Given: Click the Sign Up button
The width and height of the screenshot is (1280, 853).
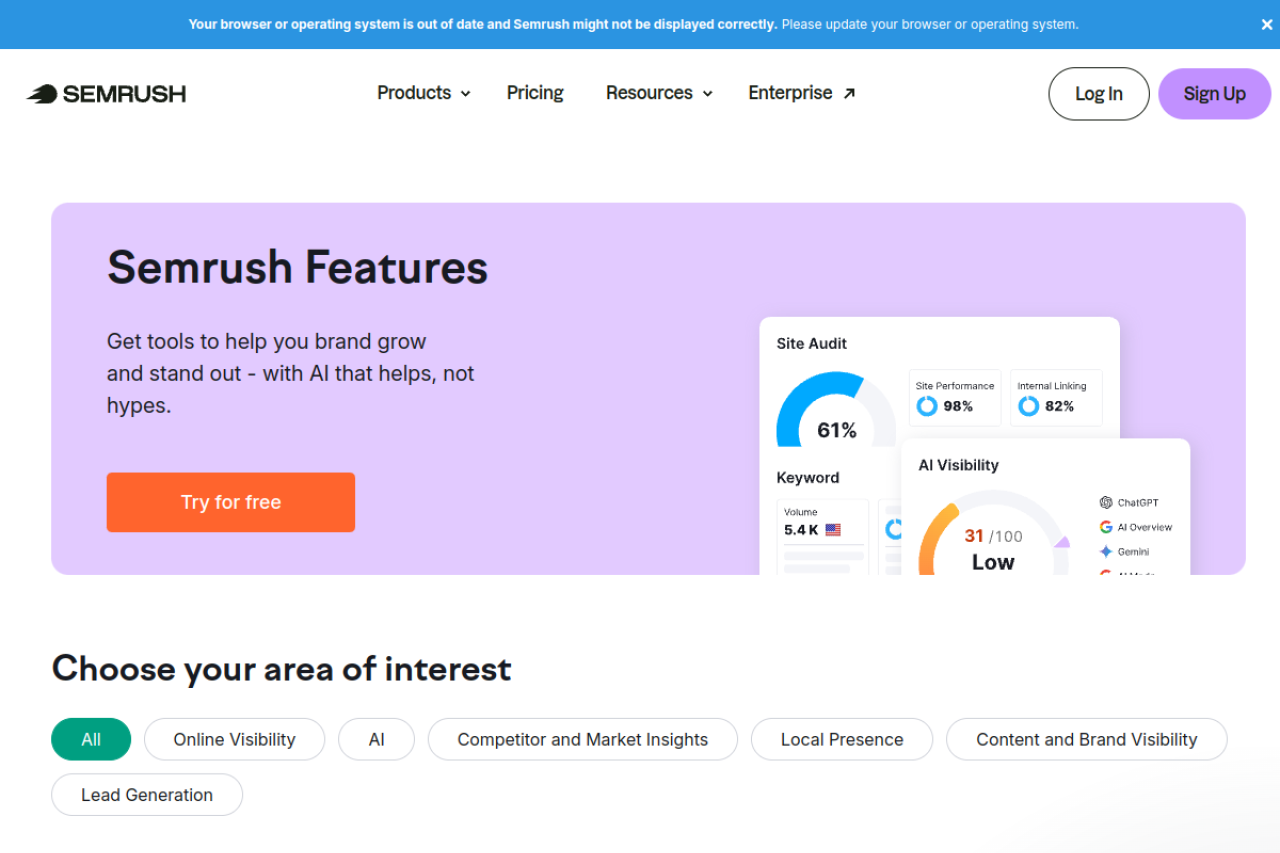Looking at the screenshot, I should point(1214,93).
